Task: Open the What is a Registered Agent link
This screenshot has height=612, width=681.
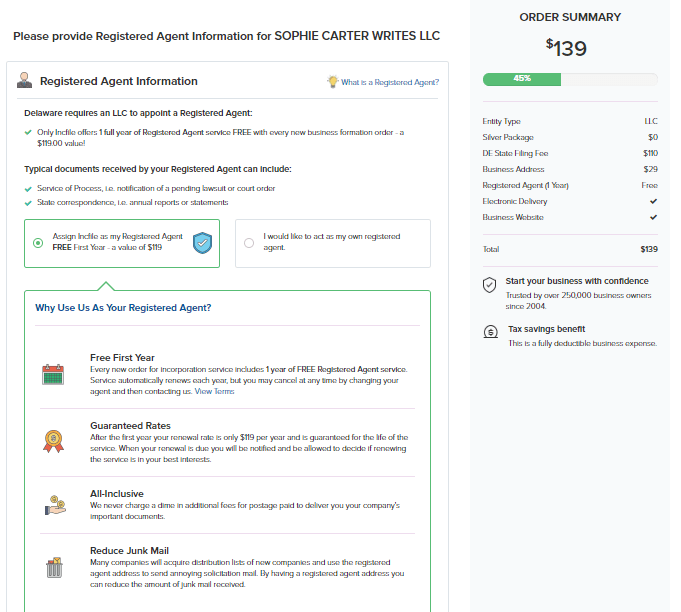Action: coord(389,82)
